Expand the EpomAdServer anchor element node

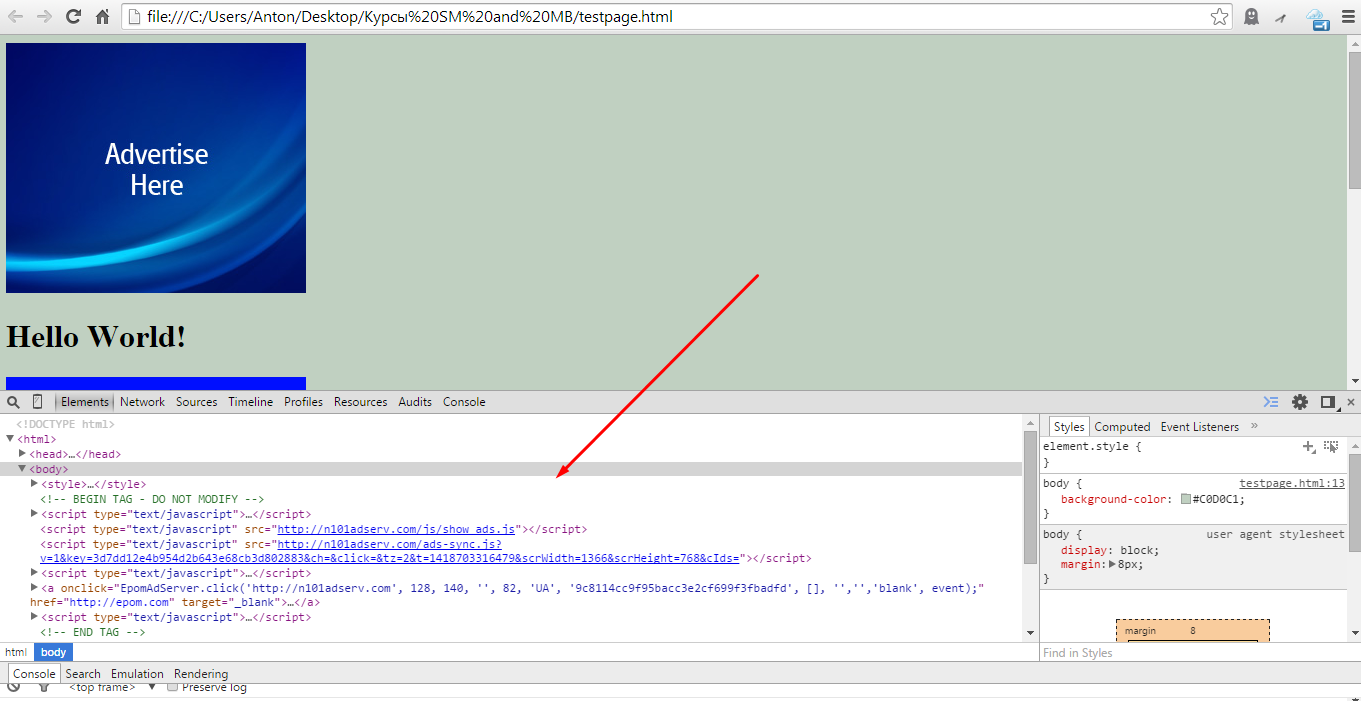[34, 587]
